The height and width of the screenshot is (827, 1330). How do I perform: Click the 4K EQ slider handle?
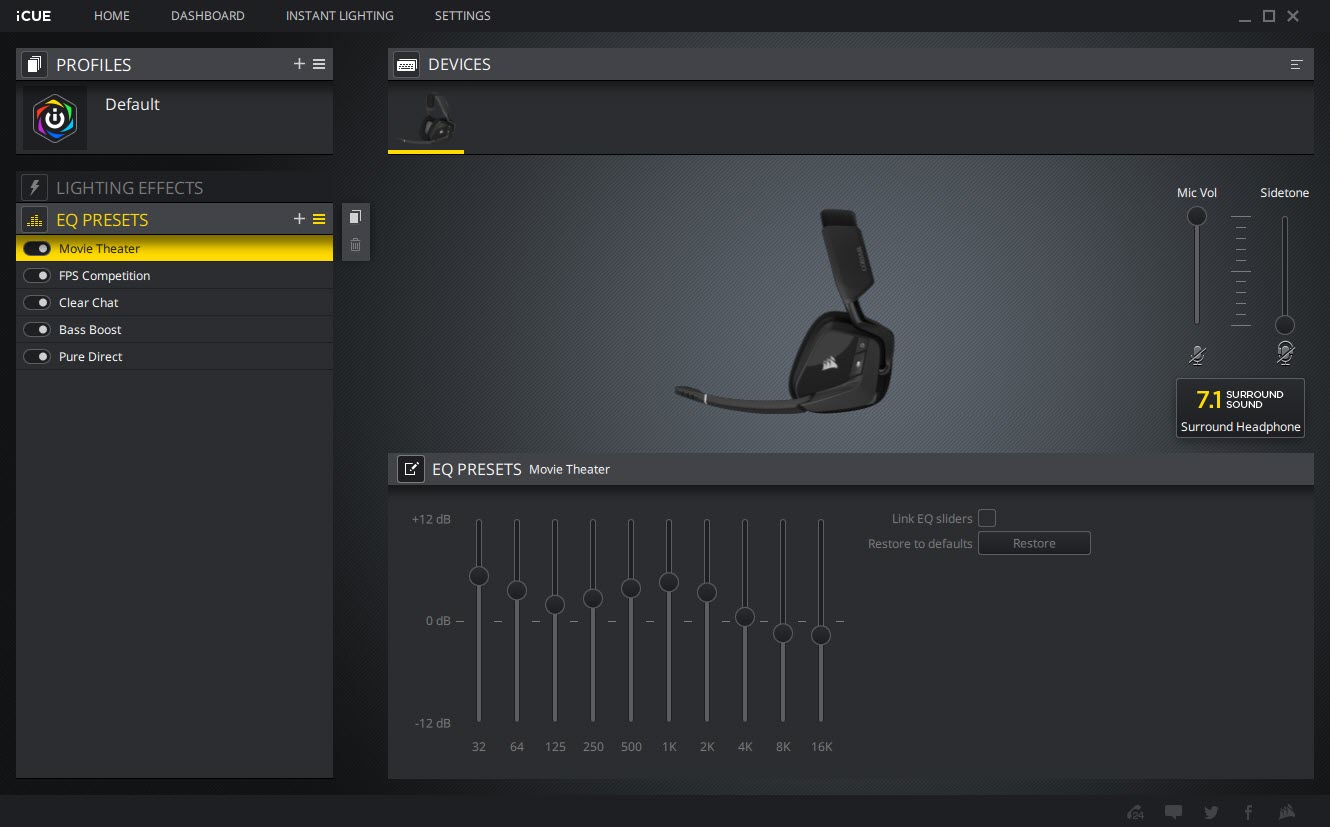745,617
